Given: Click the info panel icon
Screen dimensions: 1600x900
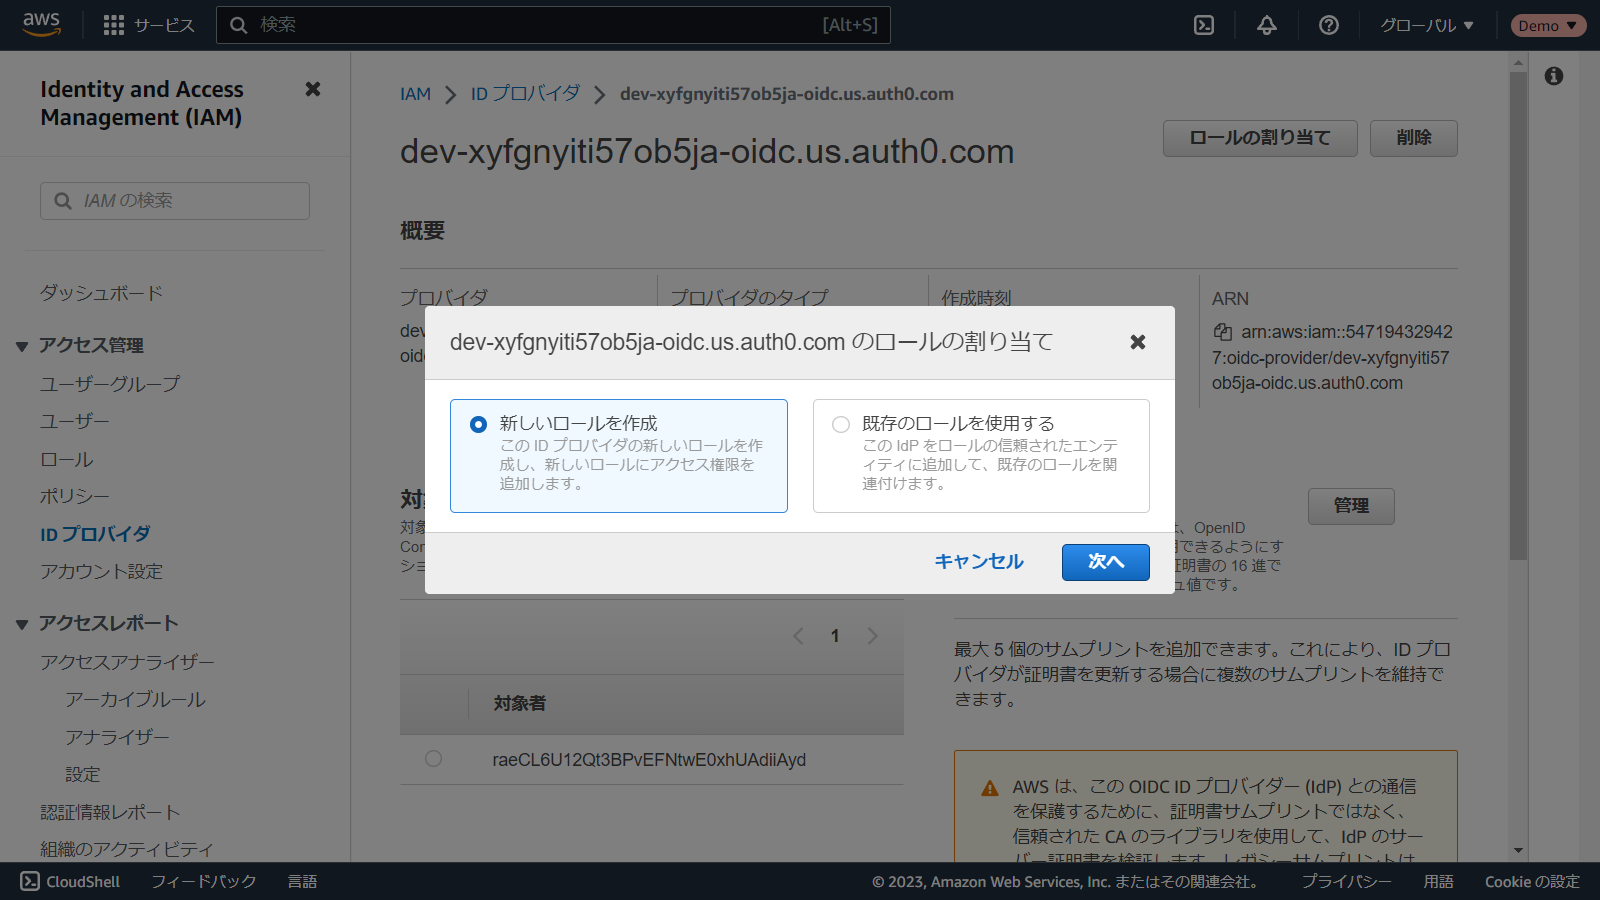Looking at the screenshot, I should click(1553, 76).
